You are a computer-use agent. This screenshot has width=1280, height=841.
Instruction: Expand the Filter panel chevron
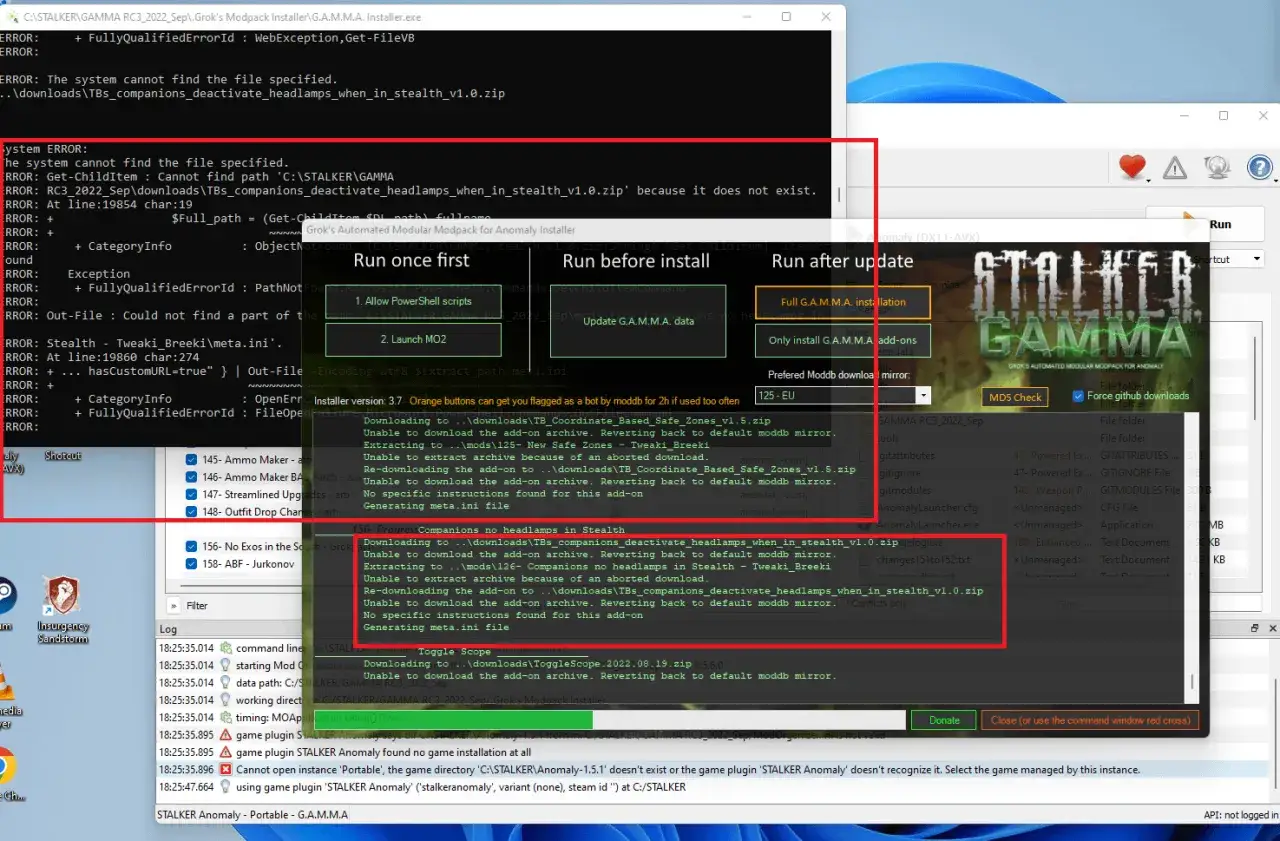click(173, 605)
